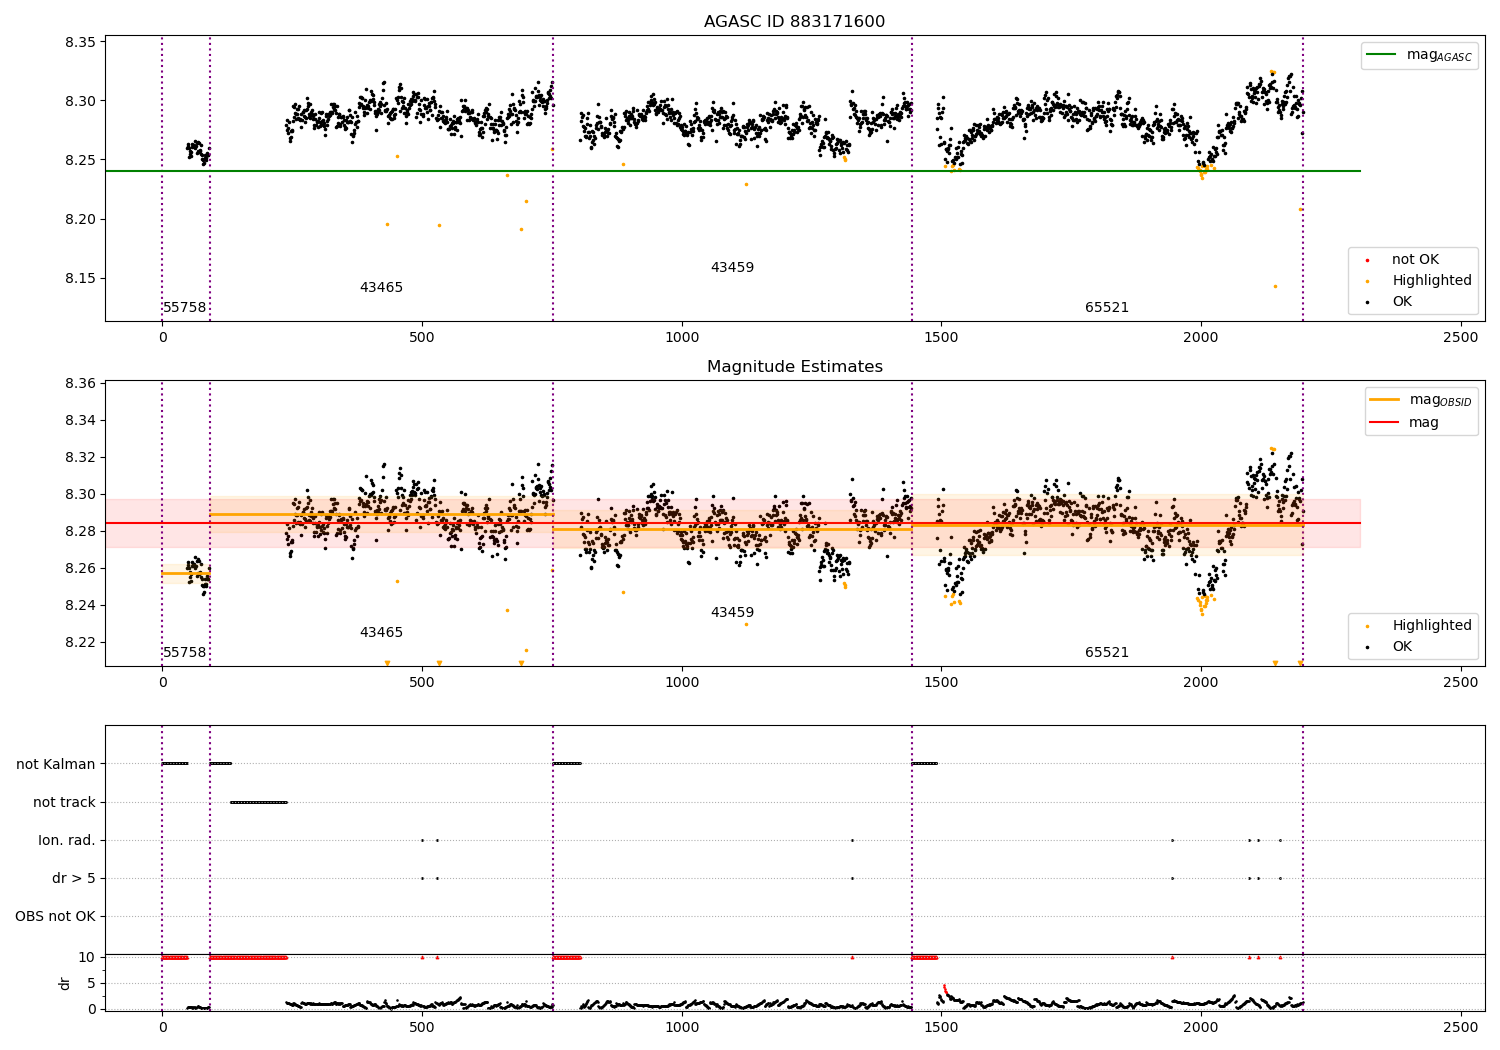The image size is (1500, 1050).
Task: Click the green mag AGASC line in the top plot
Action: pos(733,171)
